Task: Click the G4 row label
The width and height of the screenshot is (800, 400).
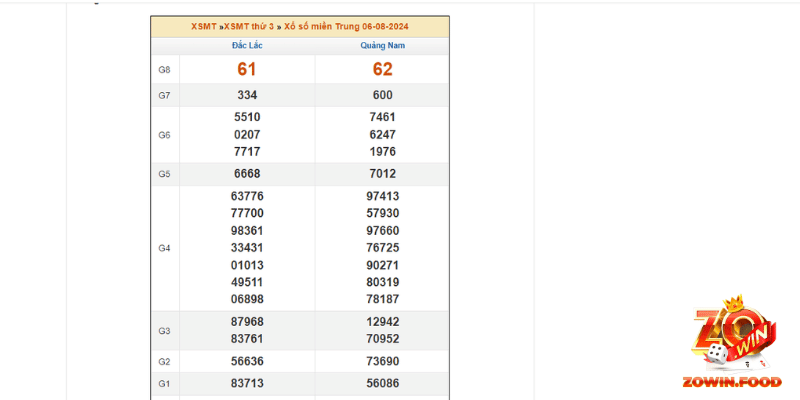Action: [165, 248]
